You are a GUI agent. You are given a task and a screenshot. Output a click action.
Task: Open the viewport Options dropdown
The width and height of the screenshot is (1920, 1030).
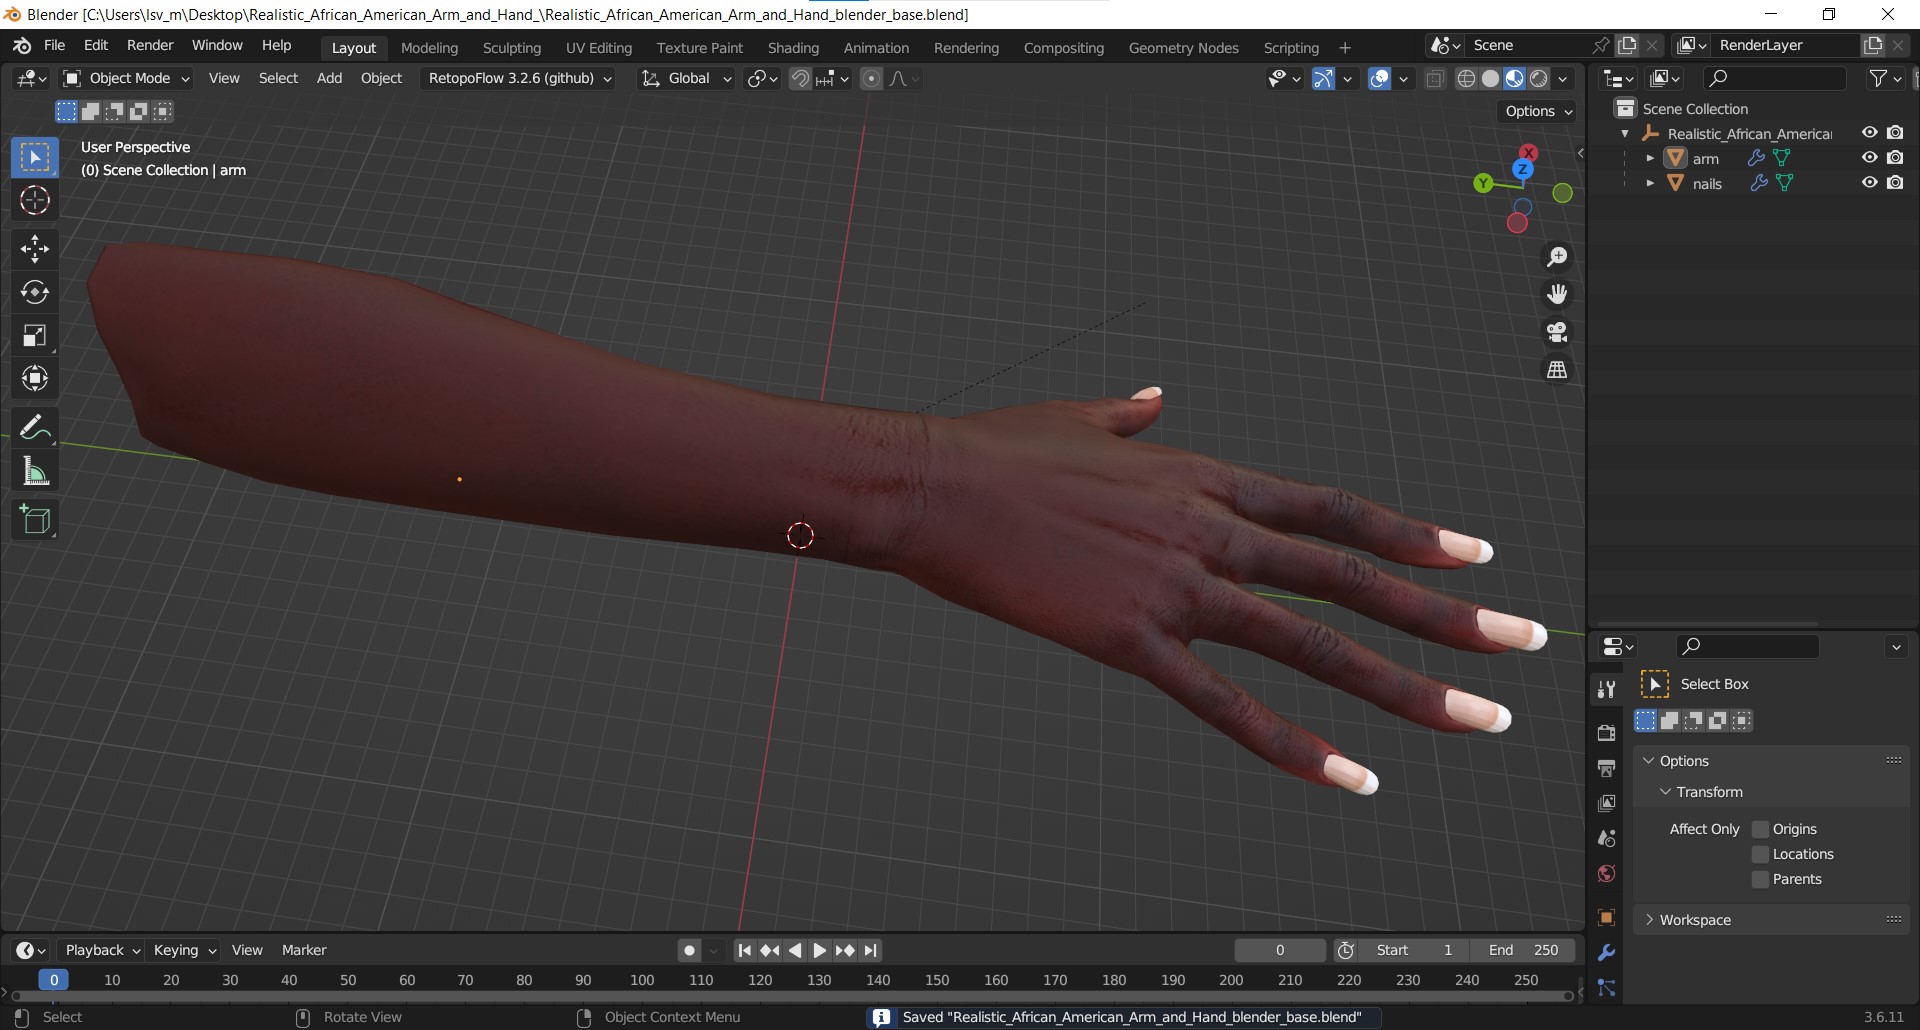coord(1538,111)
